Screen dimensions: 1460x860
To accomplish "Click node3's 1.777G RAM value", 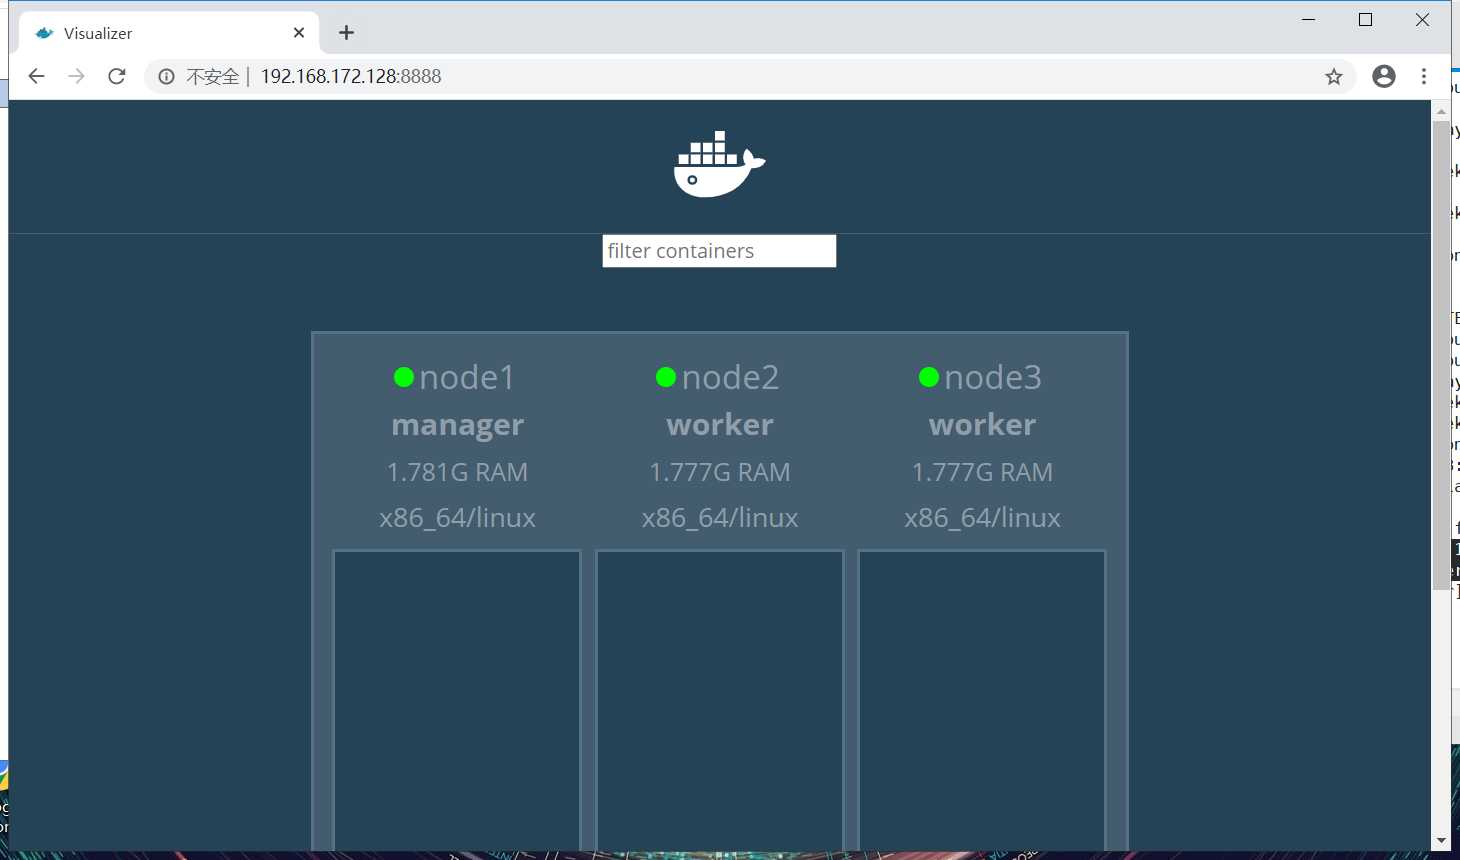I will pos(983,472).
